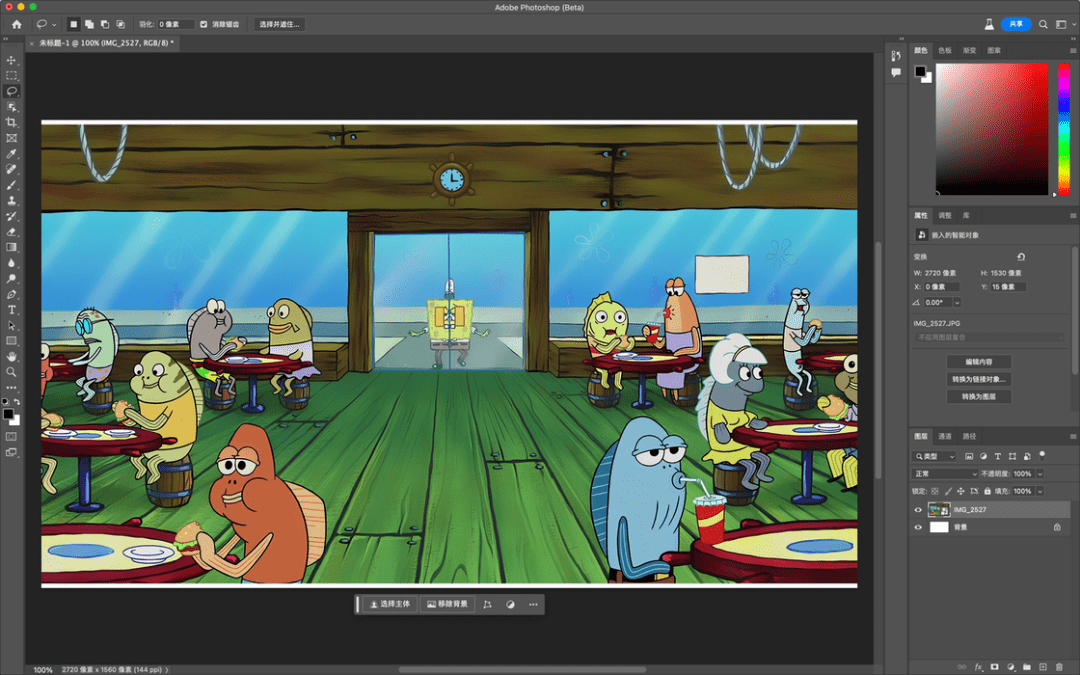Switch to the 调整 adjustments tab

tap(945, 216)
